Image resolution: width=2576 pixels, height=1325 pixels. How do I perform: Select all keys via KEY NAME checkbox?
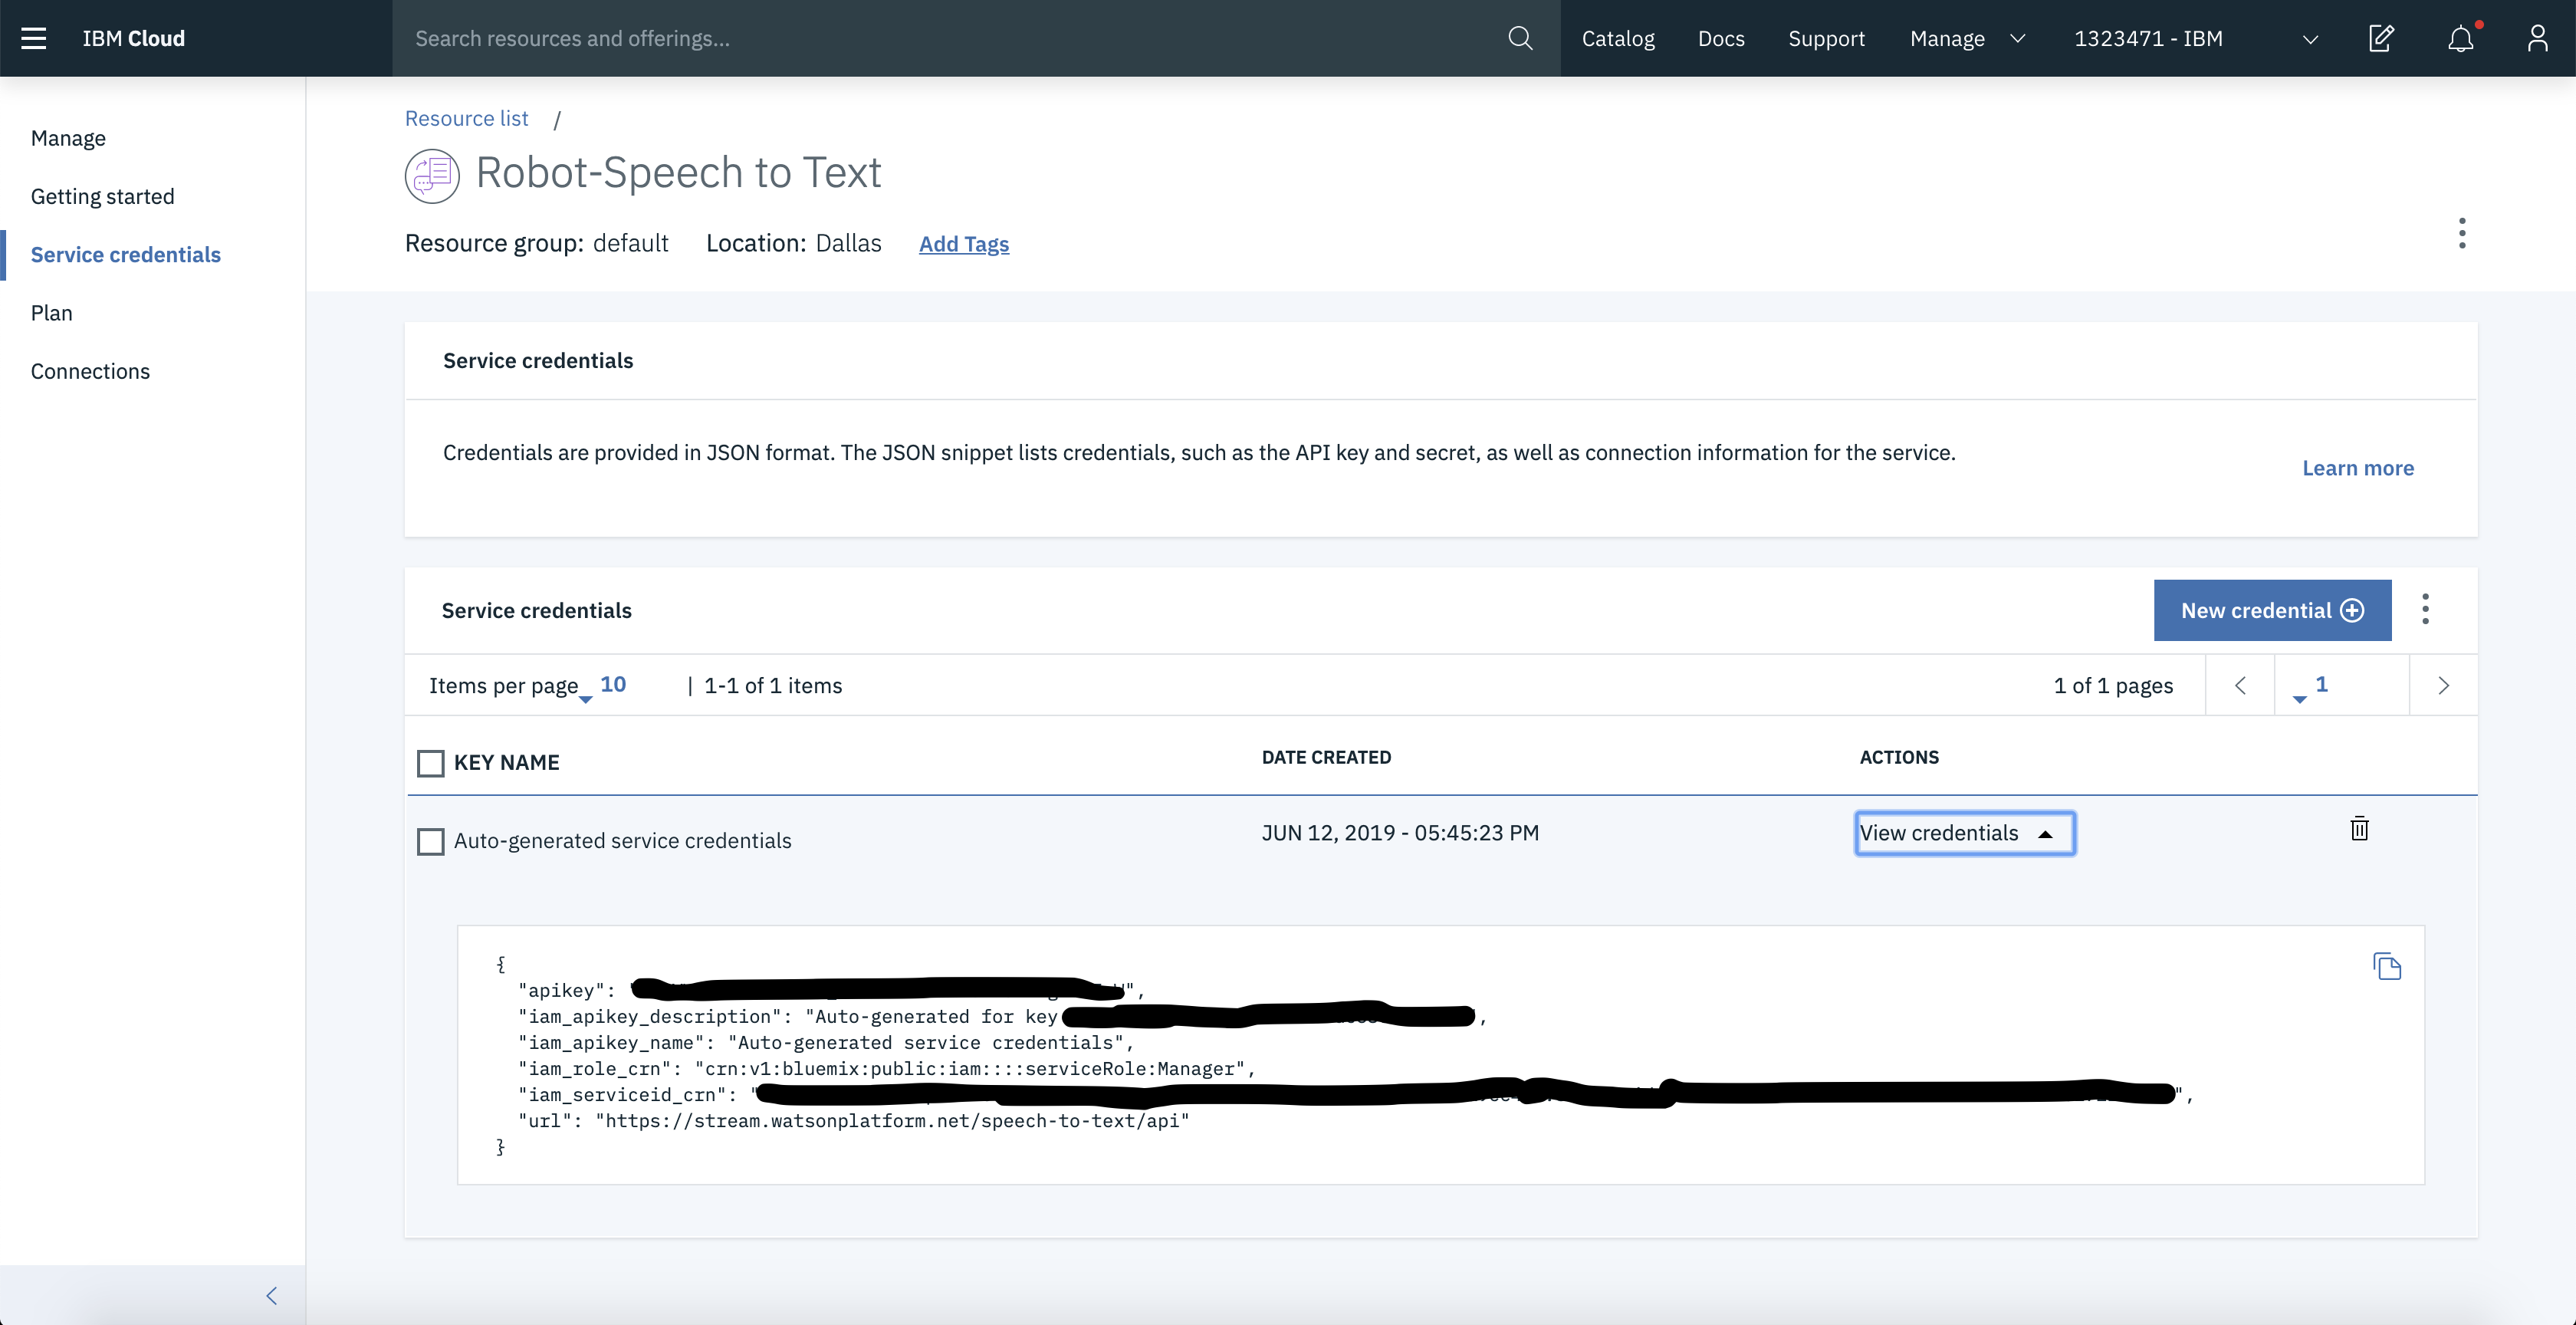click(x=431, y=763)
